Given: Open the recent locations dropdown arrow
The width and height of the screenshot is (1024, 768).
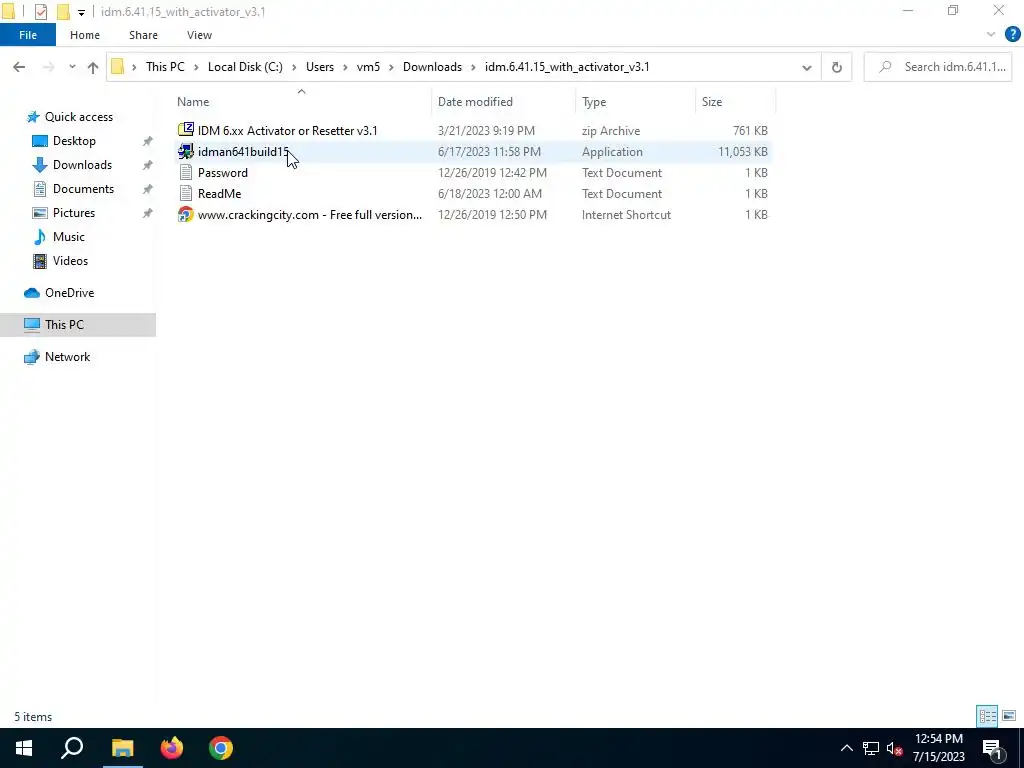Looking at the screenshot, I should coord(72,67).
